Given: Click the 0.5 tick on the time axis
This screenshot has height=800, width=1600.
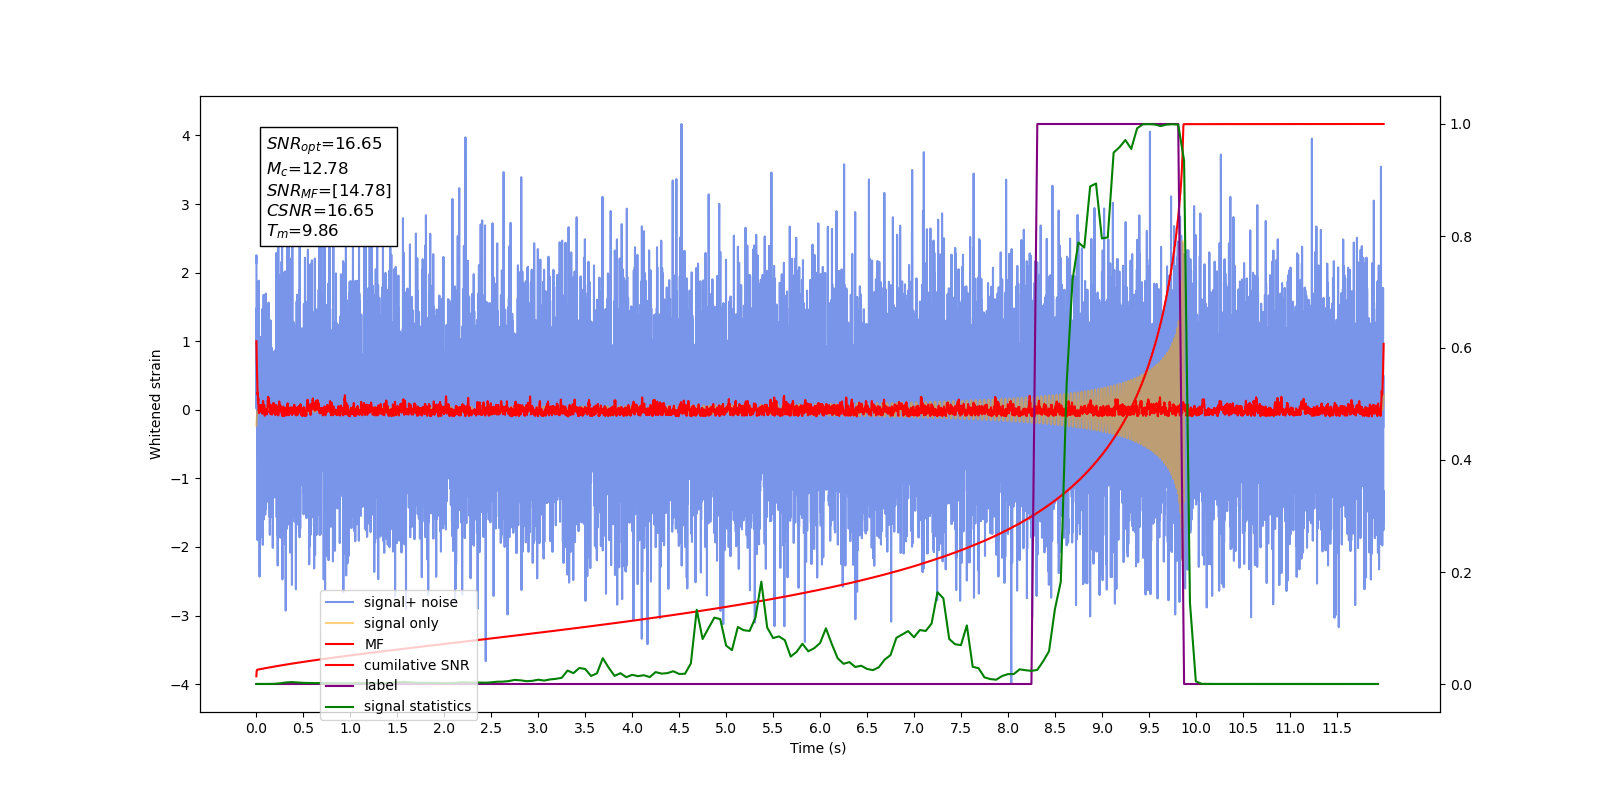Looking at the screenshot, I should [303, 728].
